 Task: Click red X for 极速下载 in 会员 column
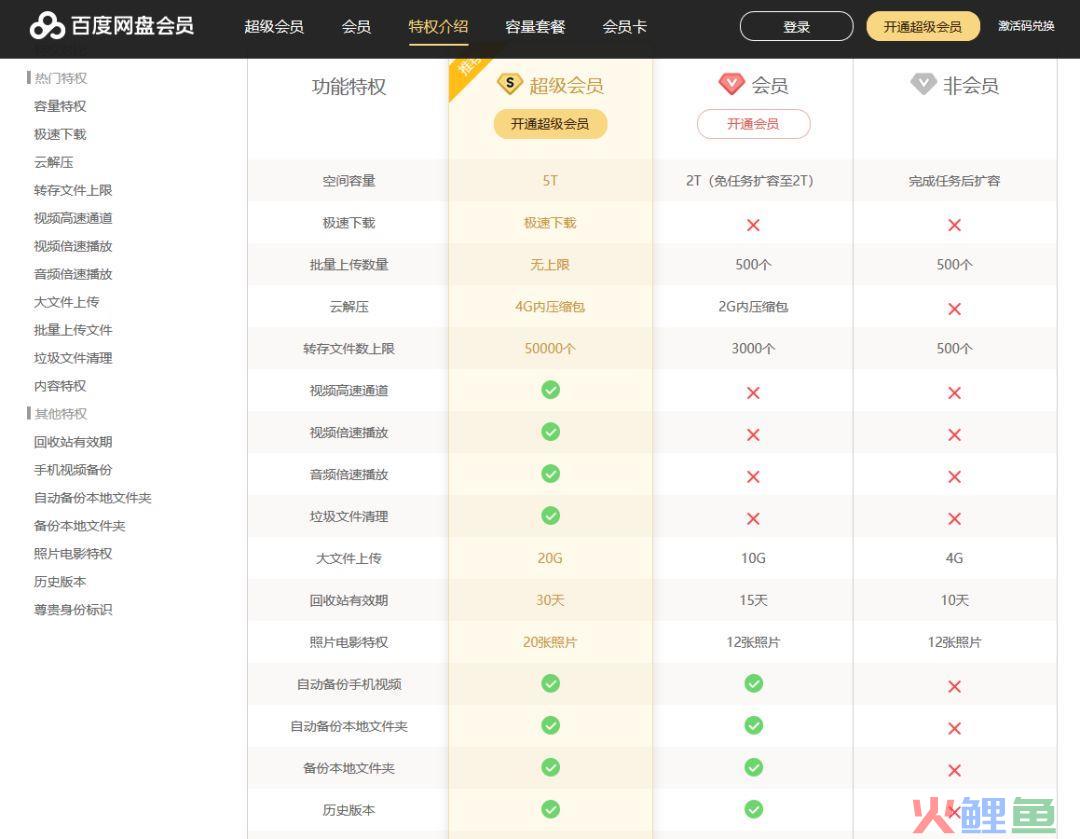point(754,225)
